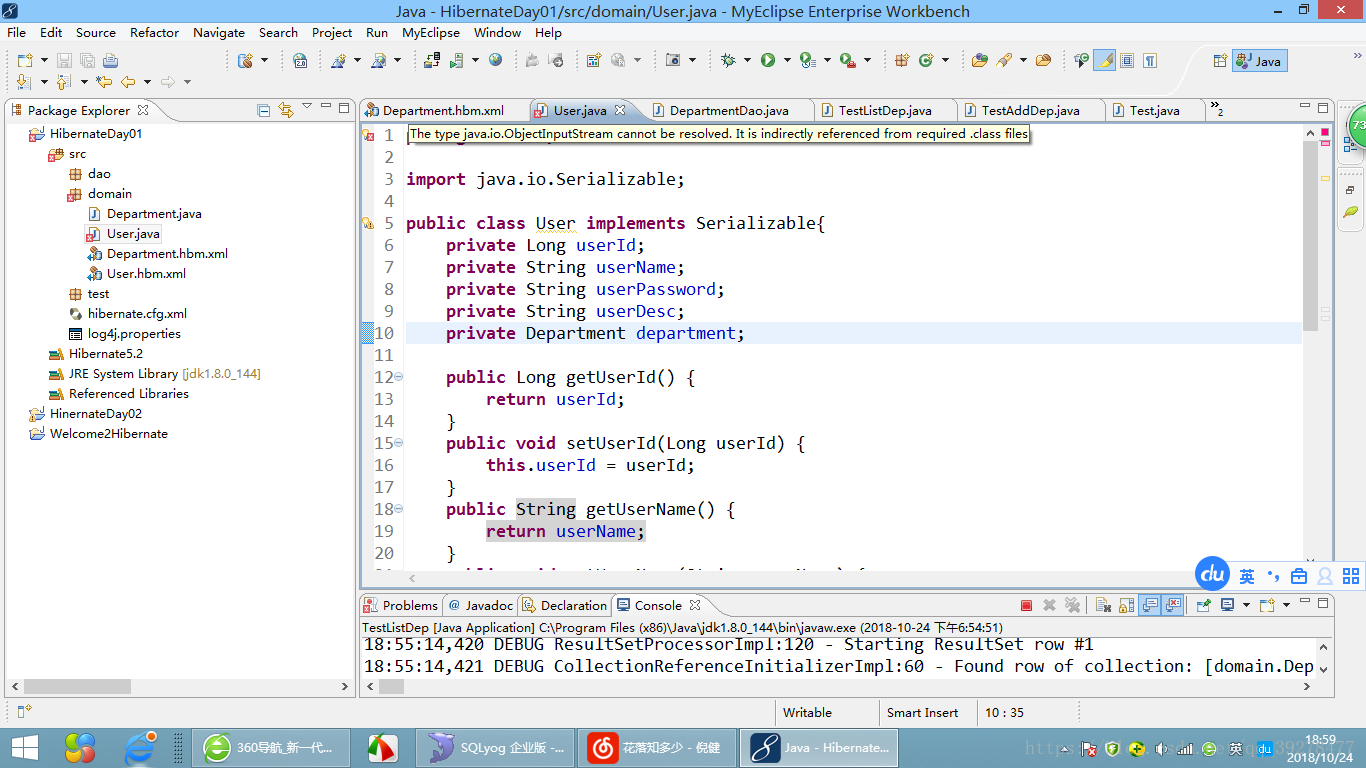The height and width of the screenshot is (768, 1366).
Task: Click the Next Annotation icon
Action: 23,82
